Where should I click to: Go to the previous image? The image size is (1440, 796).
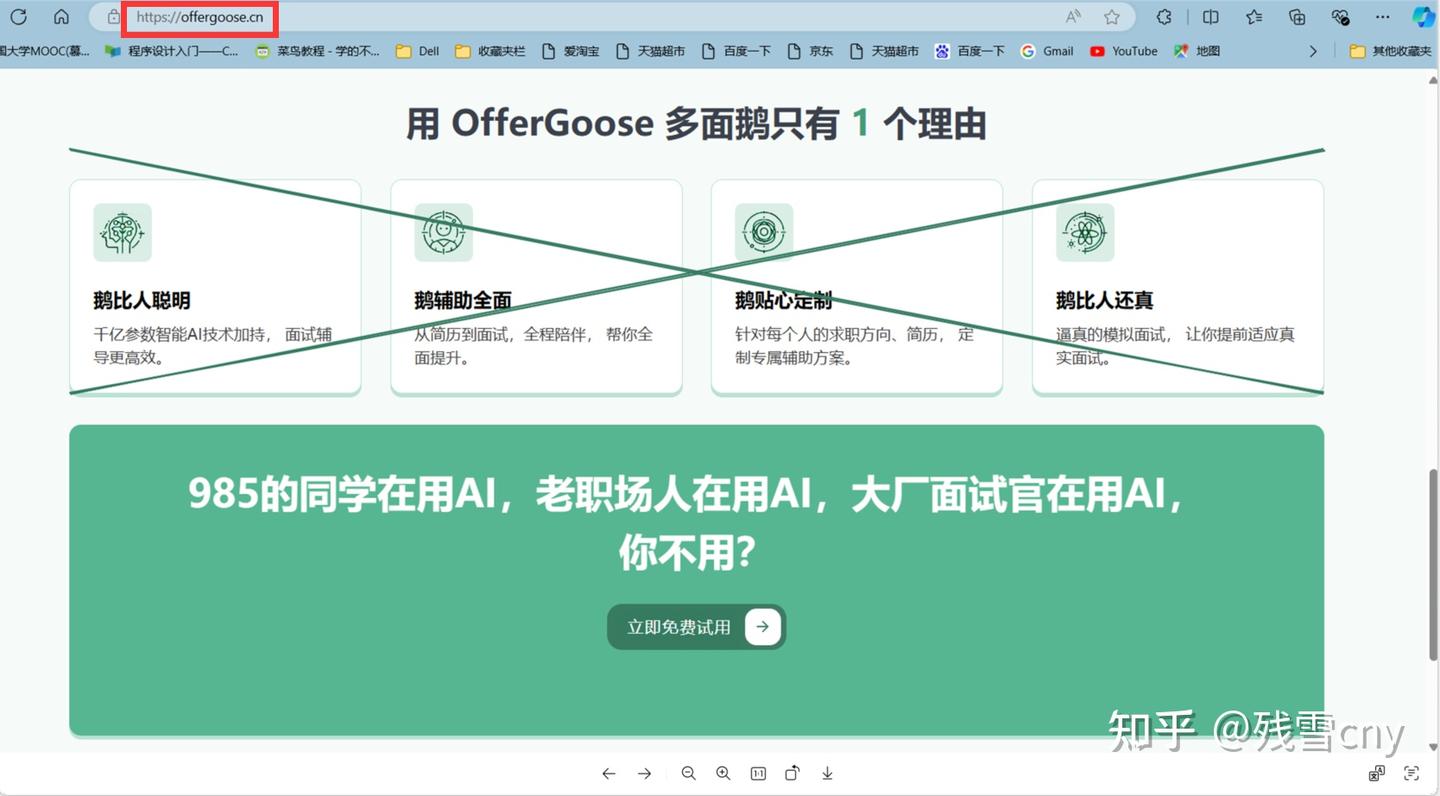pos(608,773)
